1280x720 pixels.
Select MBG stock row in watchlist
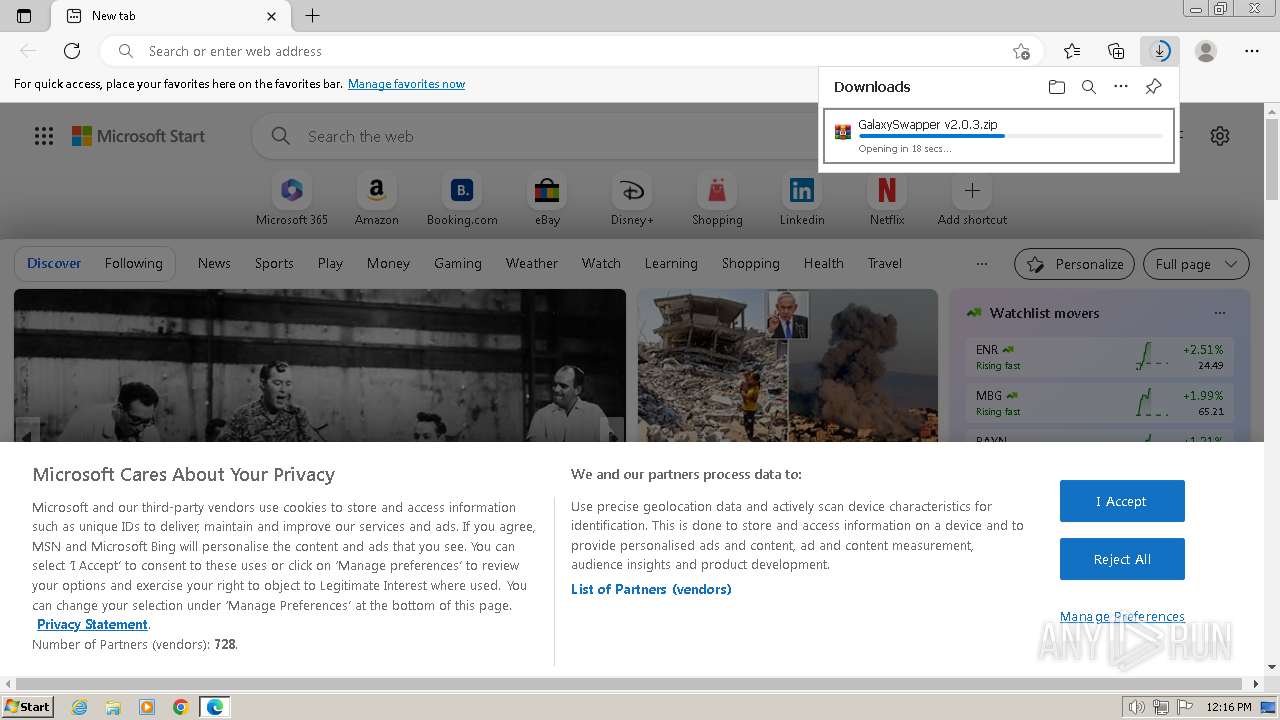pos(1100,402)
